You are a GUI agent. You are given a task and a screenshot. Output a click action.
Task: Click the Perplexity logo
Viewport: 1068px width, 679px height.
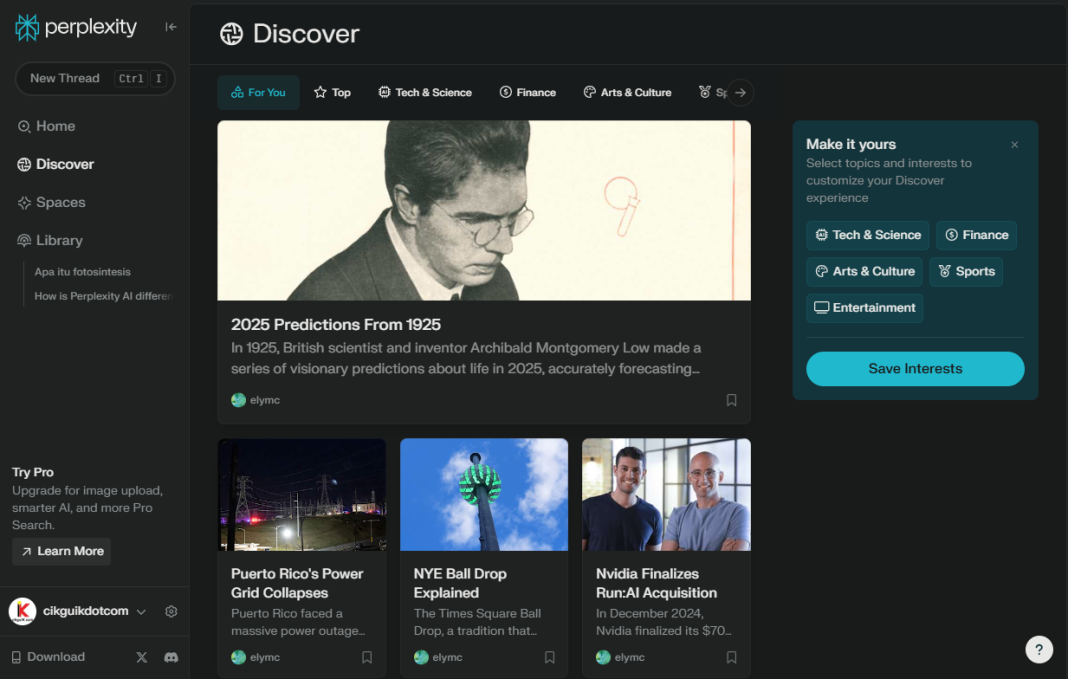click(x=76, y=27)
